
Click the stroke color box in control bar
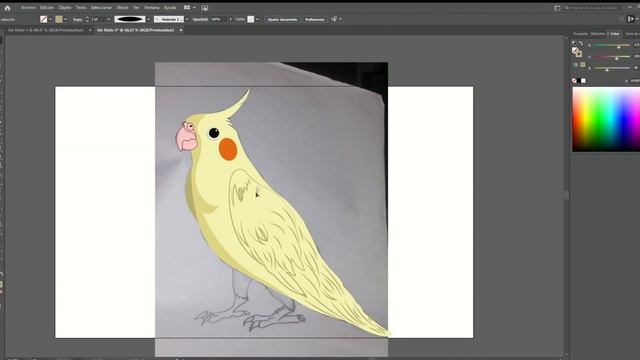[x=59, y=19]
